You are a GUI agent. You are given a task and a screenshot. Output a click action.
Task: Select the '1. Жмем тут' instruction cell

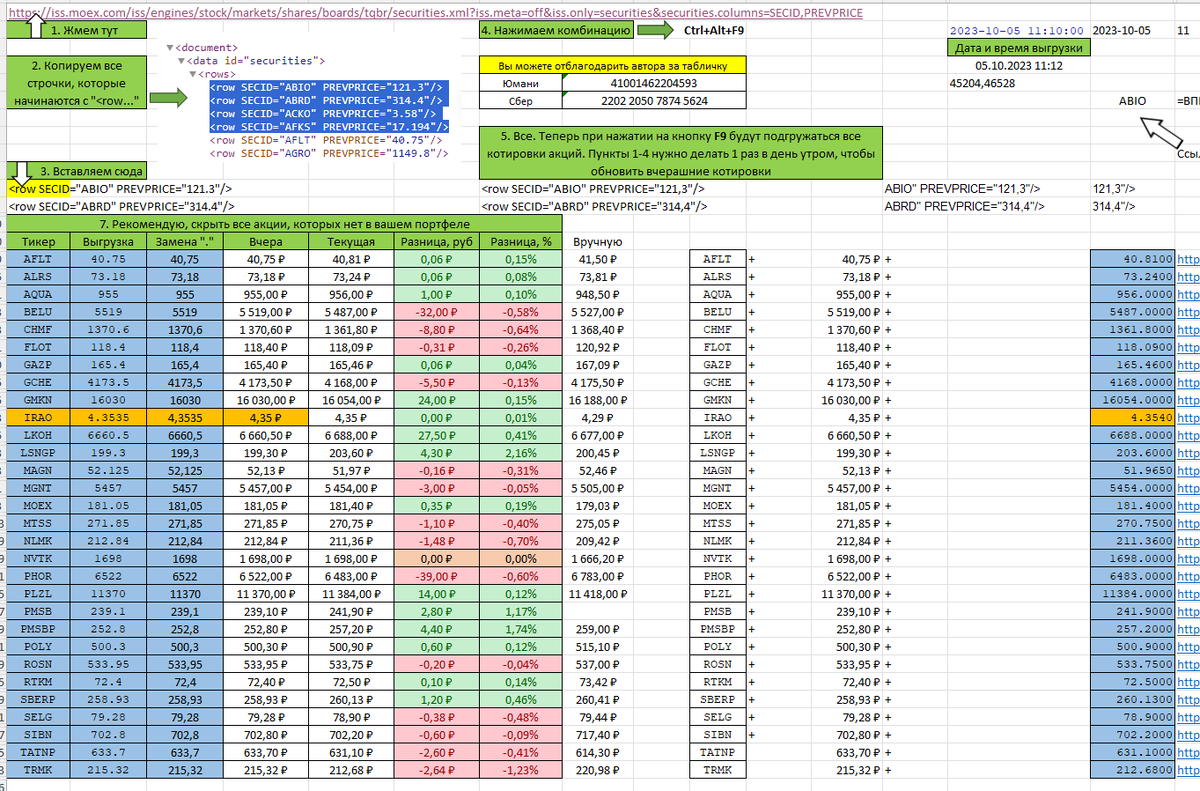coord(76,31)
